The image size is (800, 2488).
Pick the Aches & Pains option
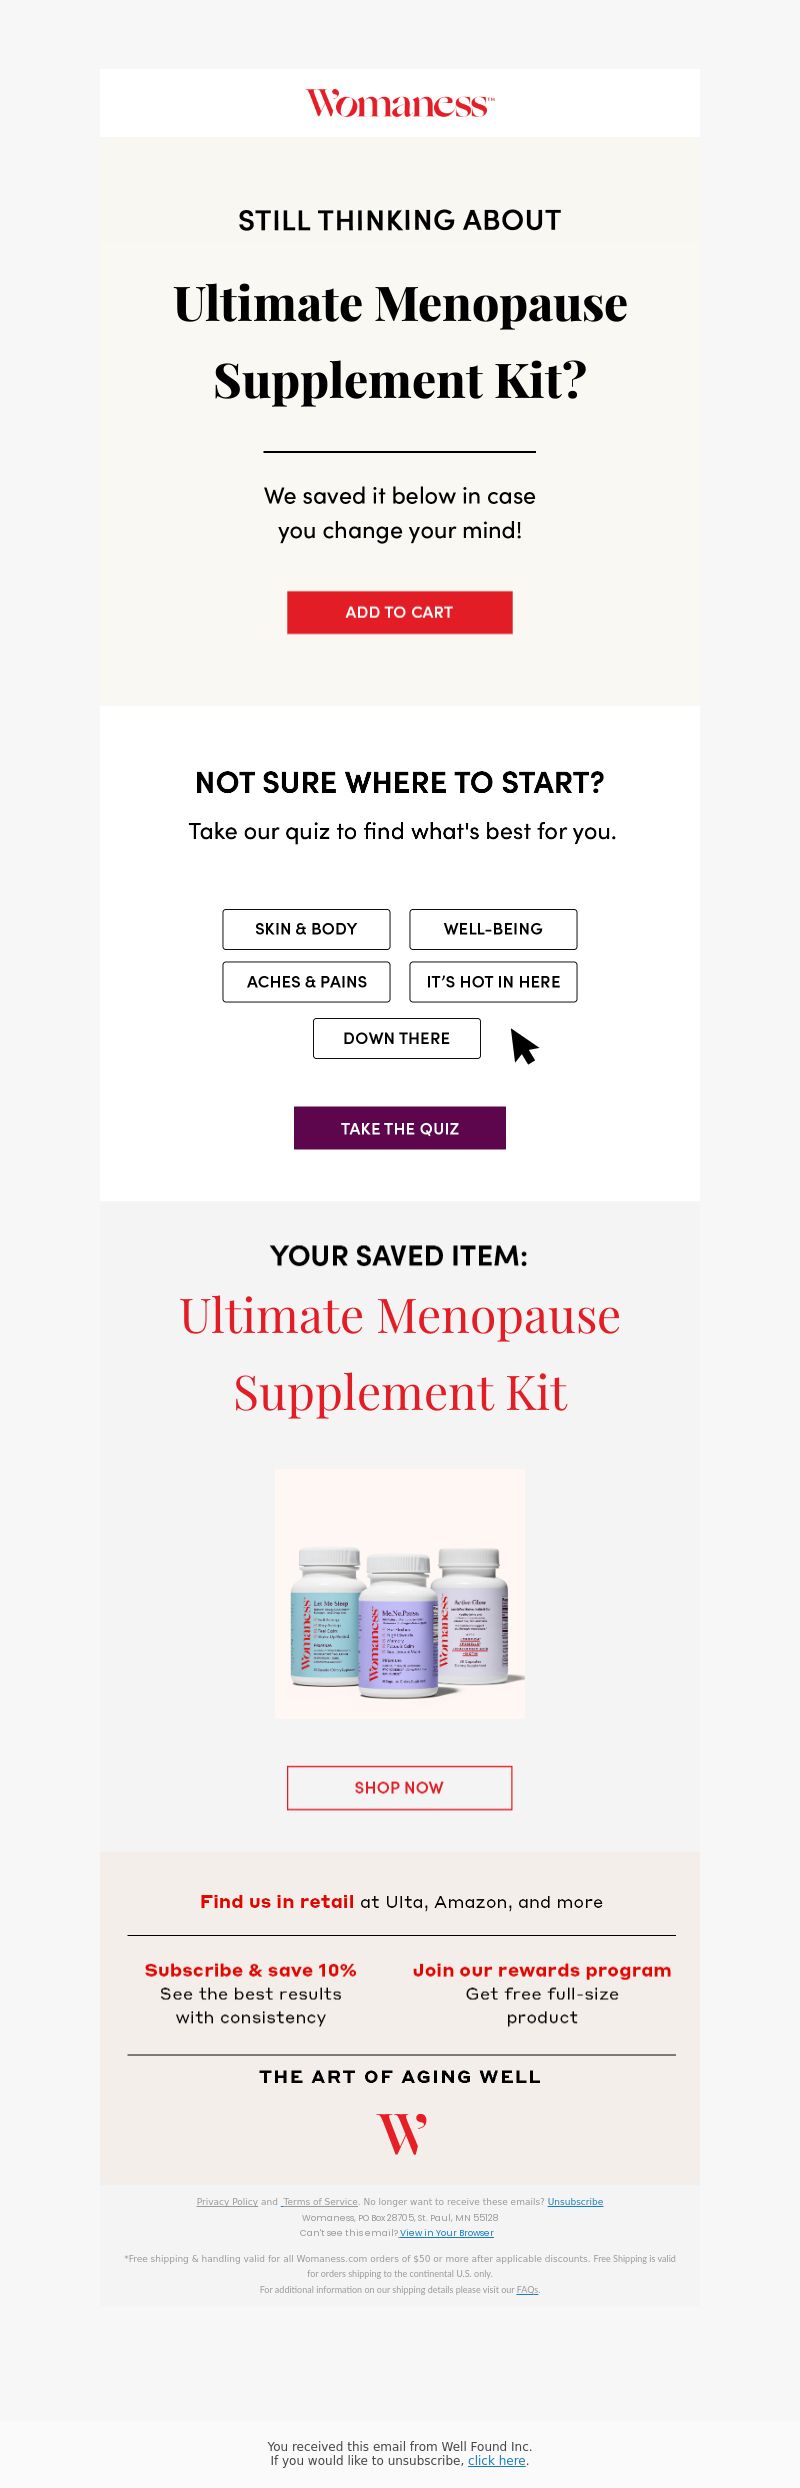click(x=306, y=982)
